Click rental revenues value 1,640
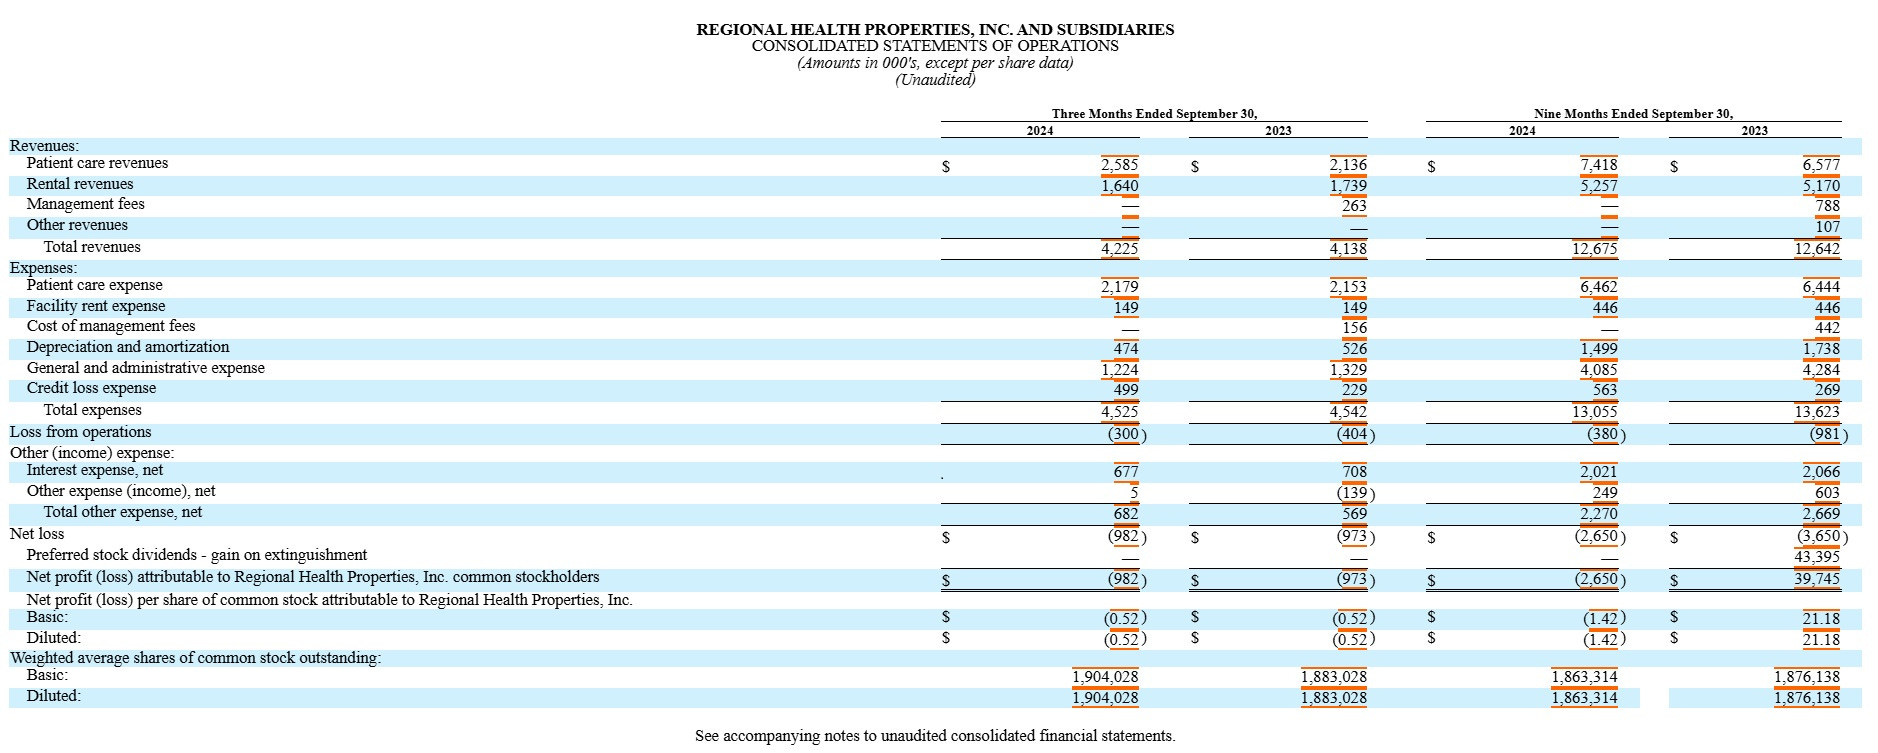This screenshot has height=753, width=1878. 1119,186
